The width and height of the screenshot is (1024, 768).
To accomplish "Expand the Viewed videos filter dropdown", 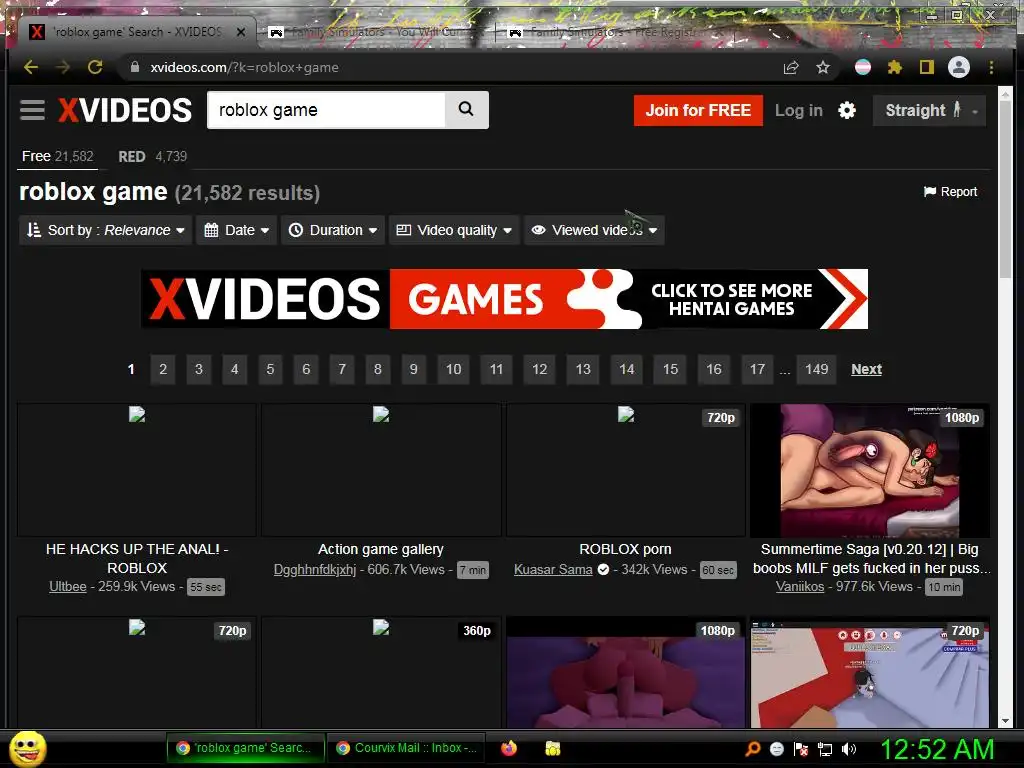I will 594,230.
